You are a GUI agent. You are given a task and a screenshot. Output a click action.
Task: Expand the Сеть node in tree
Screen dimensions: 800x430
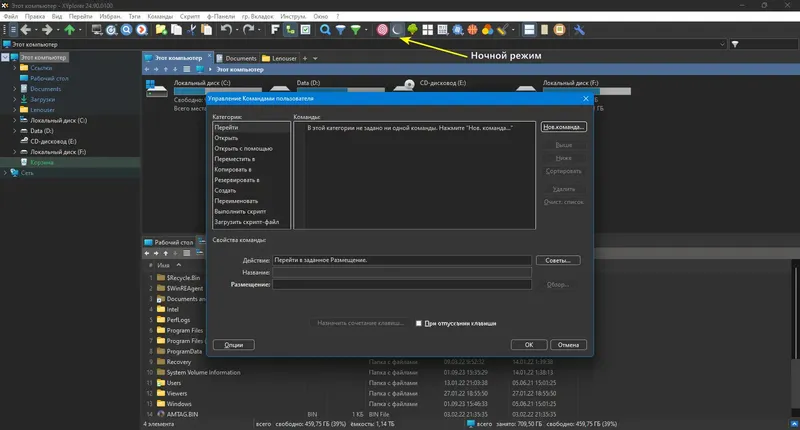point(5,173)
